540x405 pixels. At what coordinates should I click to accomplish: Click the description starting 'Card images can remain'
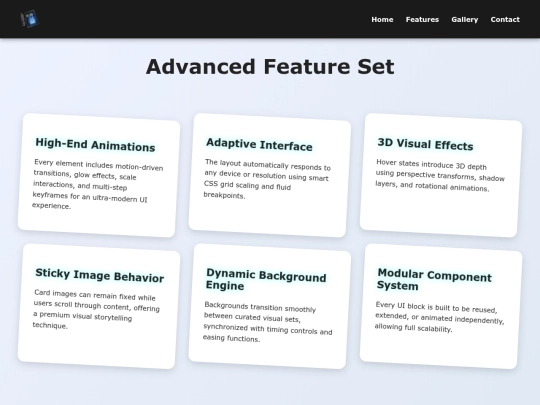96,309
